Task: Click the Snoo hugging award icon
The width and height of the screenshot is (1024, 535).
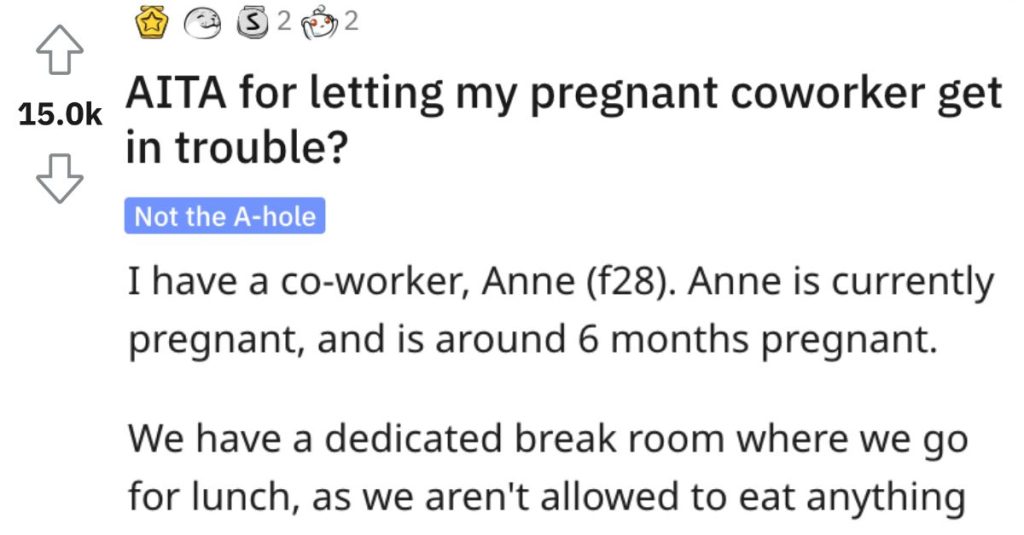Action: point(319,24)
